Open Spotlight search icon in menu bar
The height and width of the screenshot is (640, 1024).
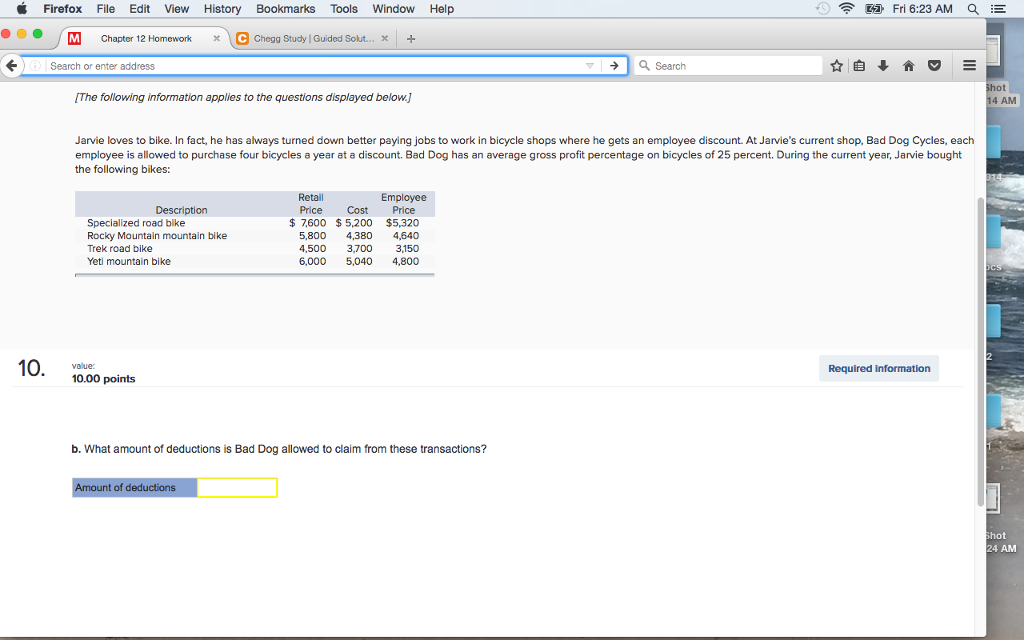tap(973, 8)
